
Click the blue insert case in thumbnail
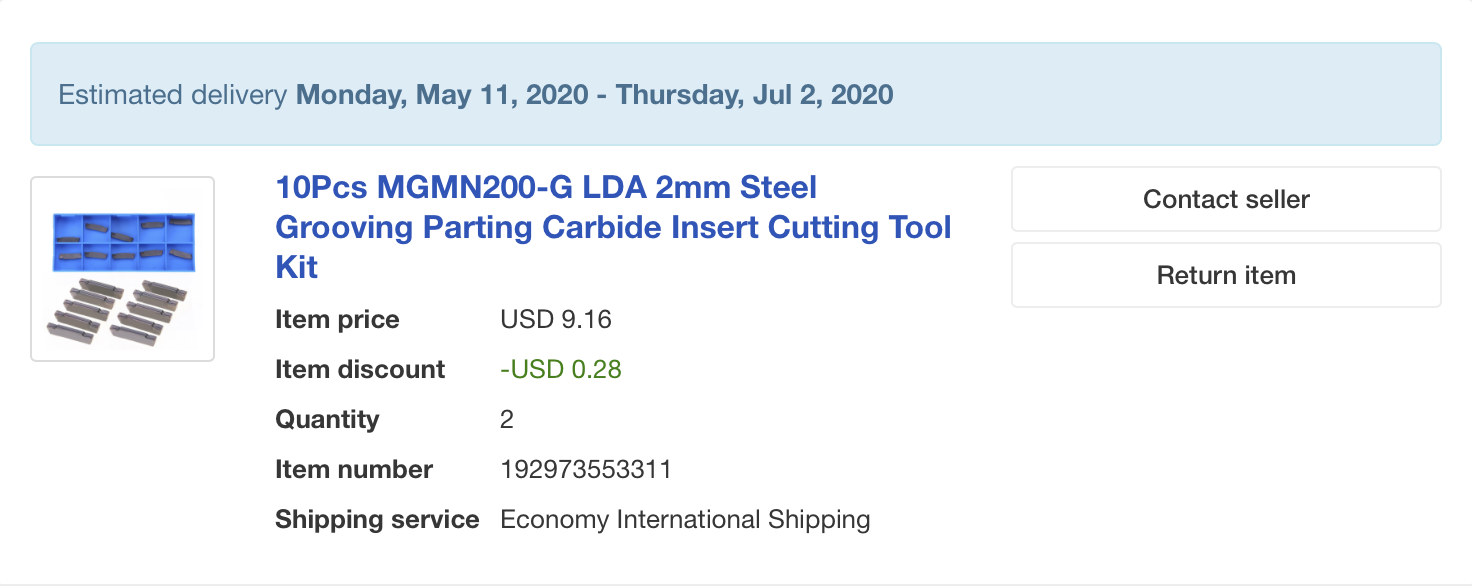coord(123,242)
